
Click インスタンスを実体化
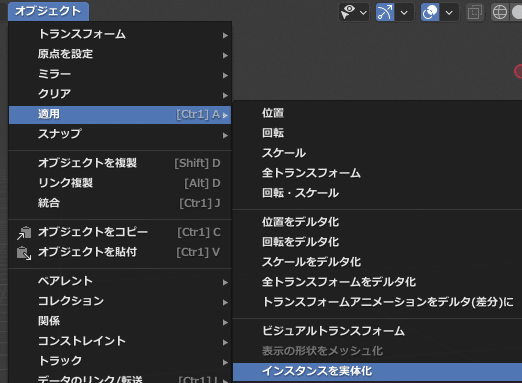tap(377, 371)
